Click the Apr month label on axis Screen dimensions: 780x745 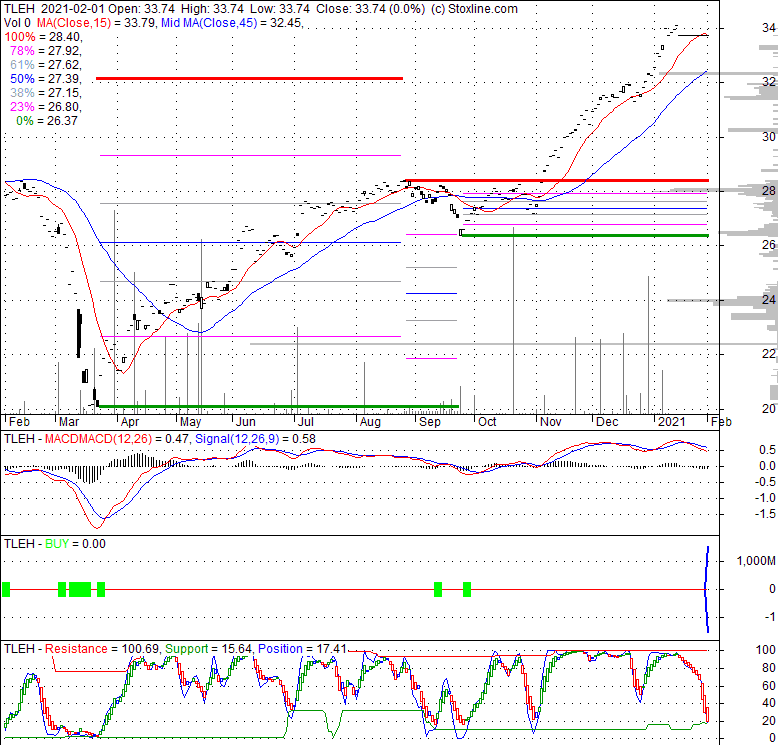tap(130, 422)
